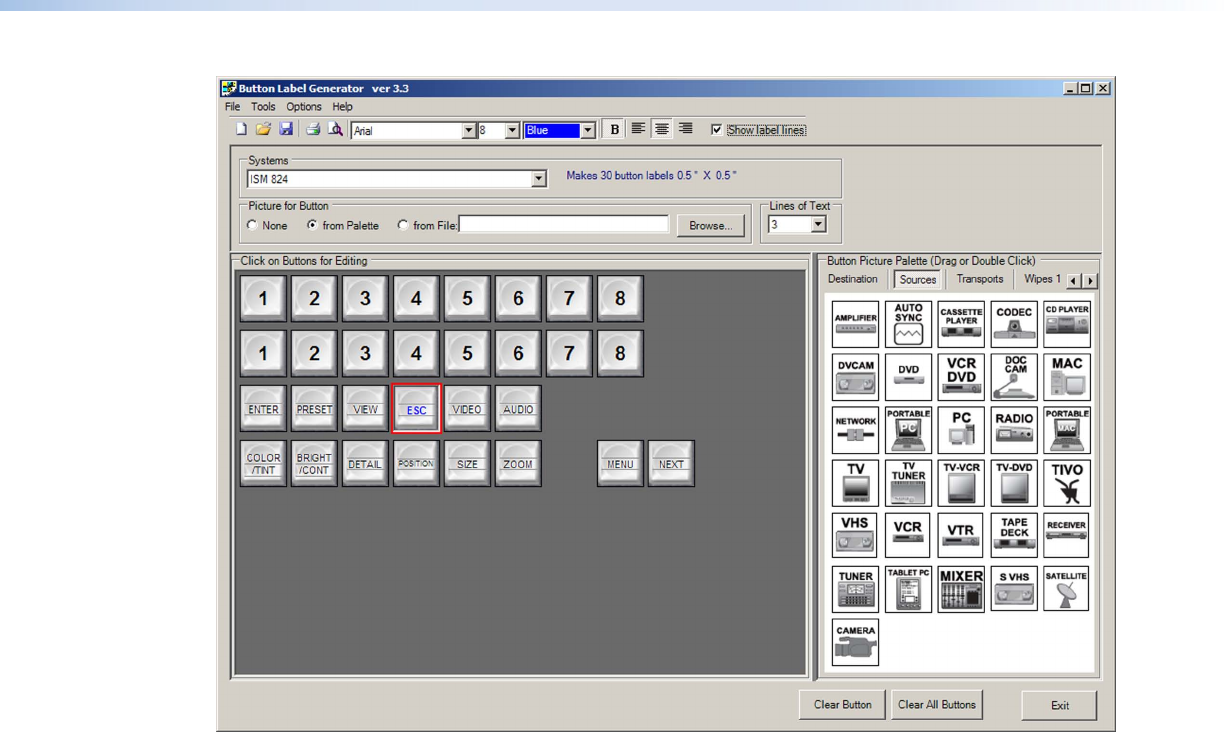Open the Blue text color dropdown
The height and width of the screenshot is (732, 1224).
click(x=588, y=130)
